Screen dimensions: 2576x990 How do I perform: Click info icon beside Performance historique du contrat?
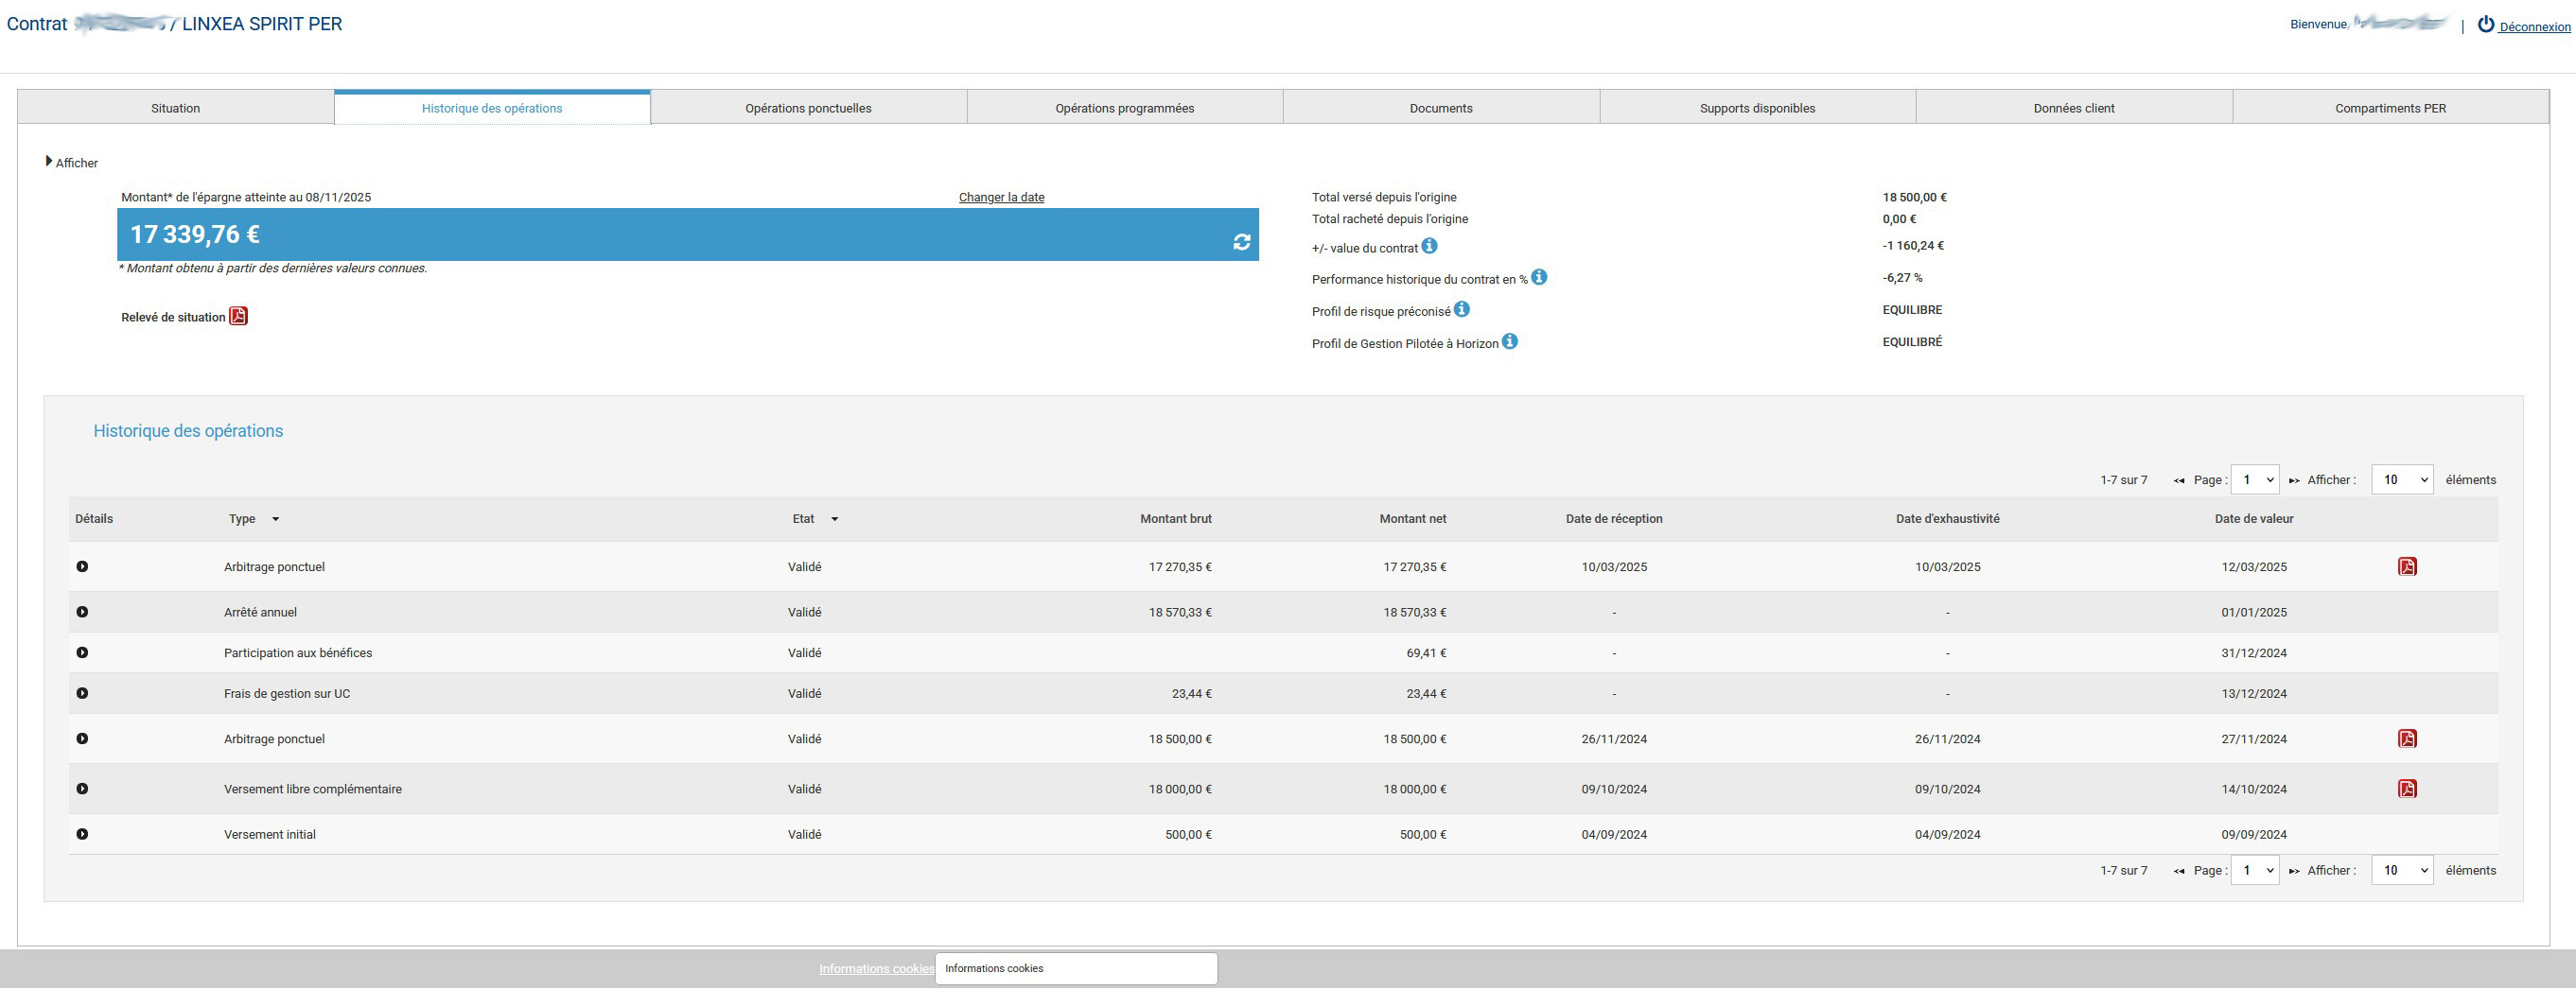[x=1539, y=277]
